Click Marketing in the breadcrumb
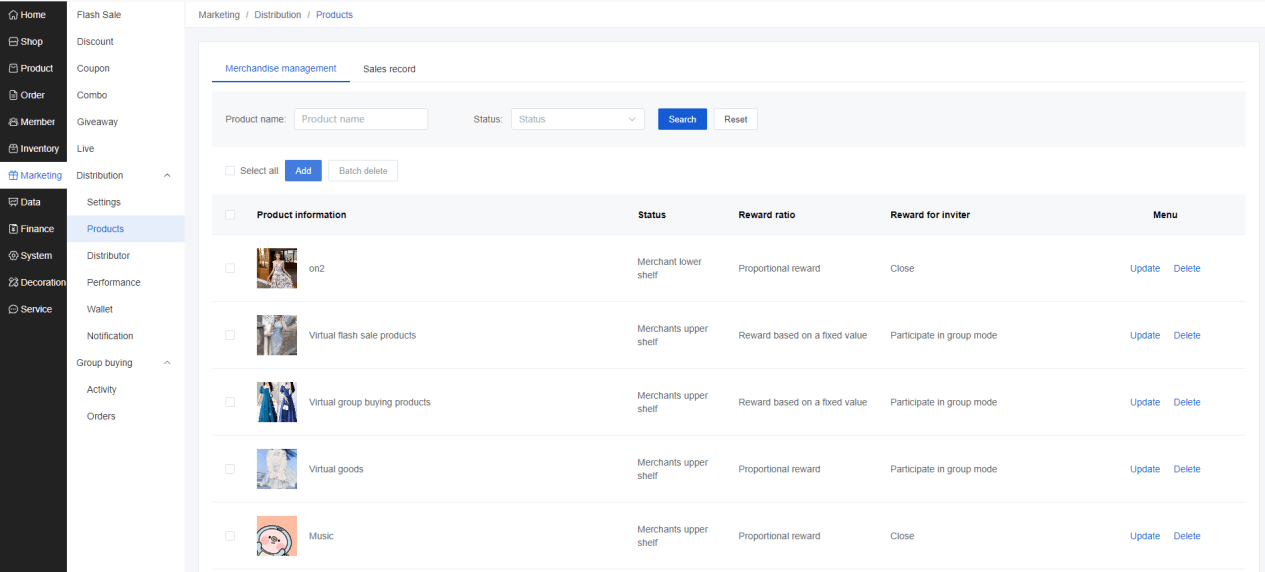Image resolution: width=1265 pixels, height=572 pixels. tap(219, 15)
